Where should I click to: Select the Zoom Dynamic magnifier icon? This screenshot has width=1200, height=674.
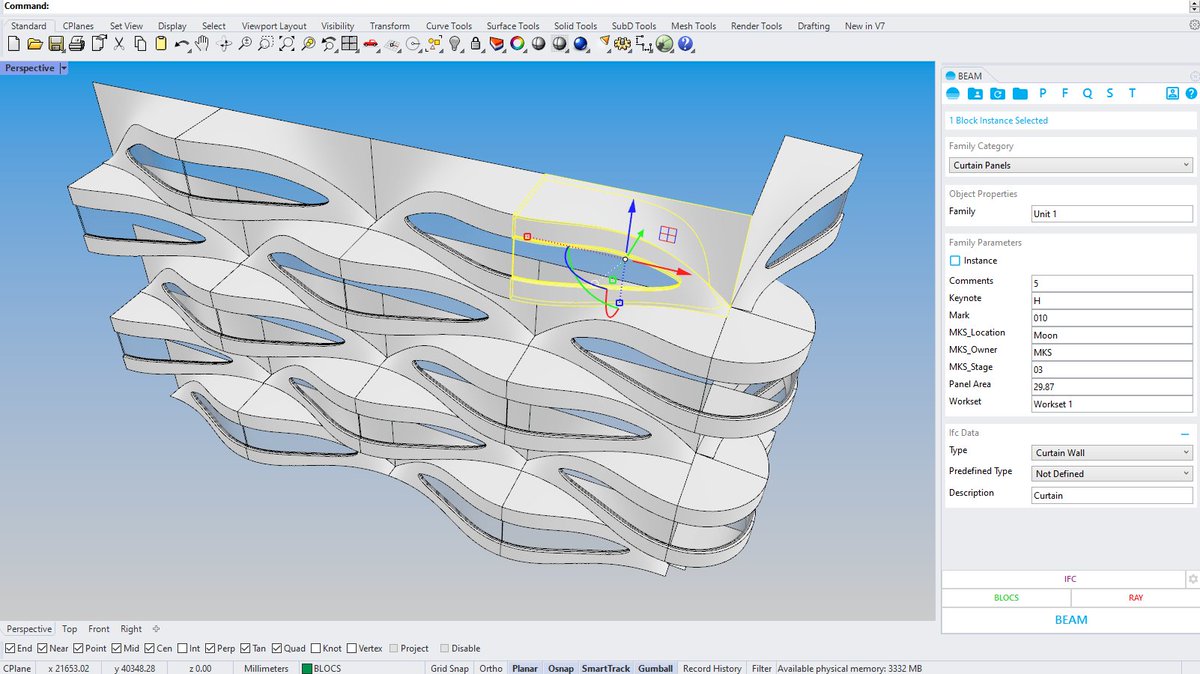click(245, 44)
